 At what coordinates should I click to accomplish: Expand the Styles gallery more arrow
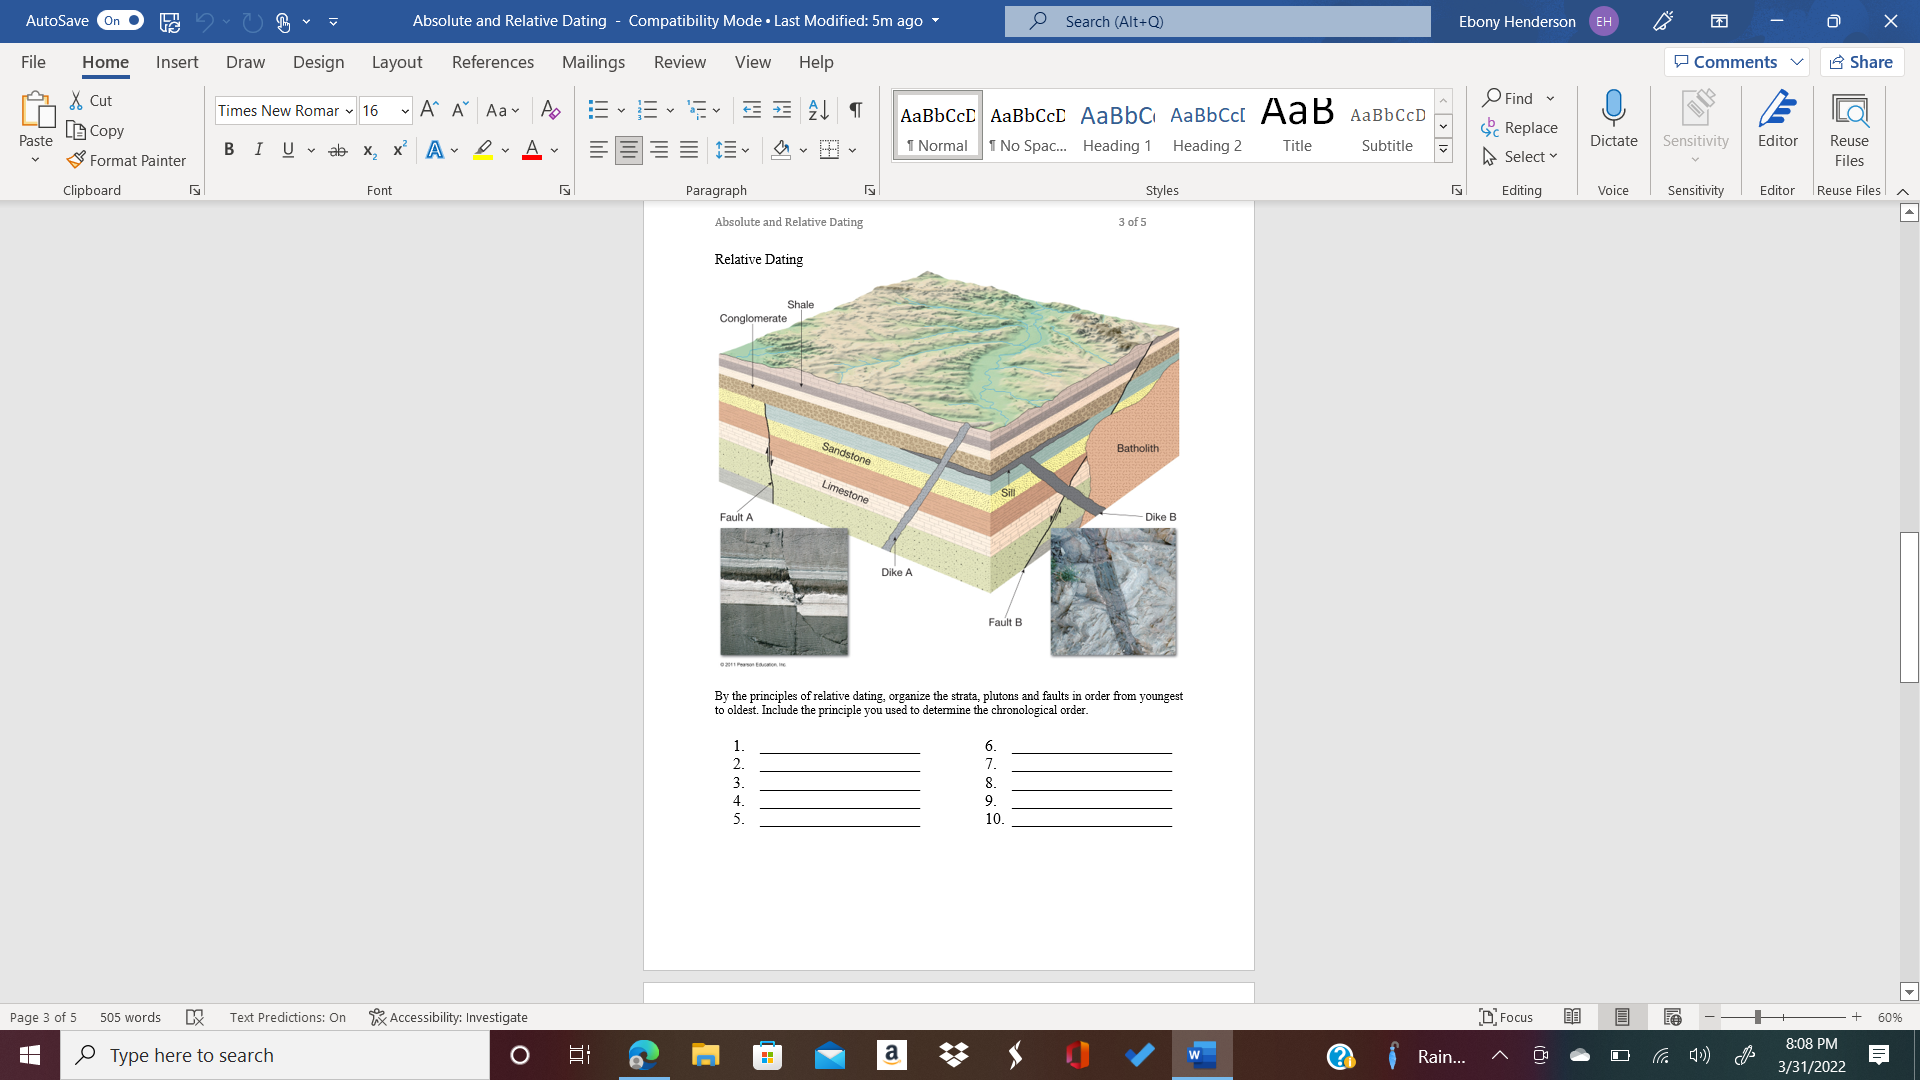coord(1443,151)
